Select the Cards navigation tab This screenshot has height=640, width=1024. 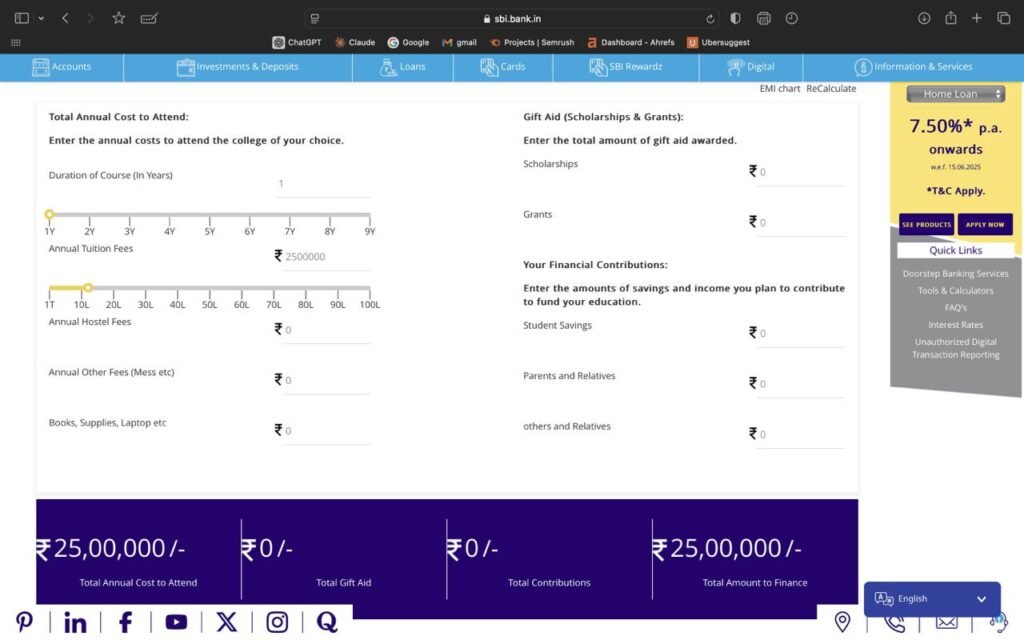(x=503, y=68)
